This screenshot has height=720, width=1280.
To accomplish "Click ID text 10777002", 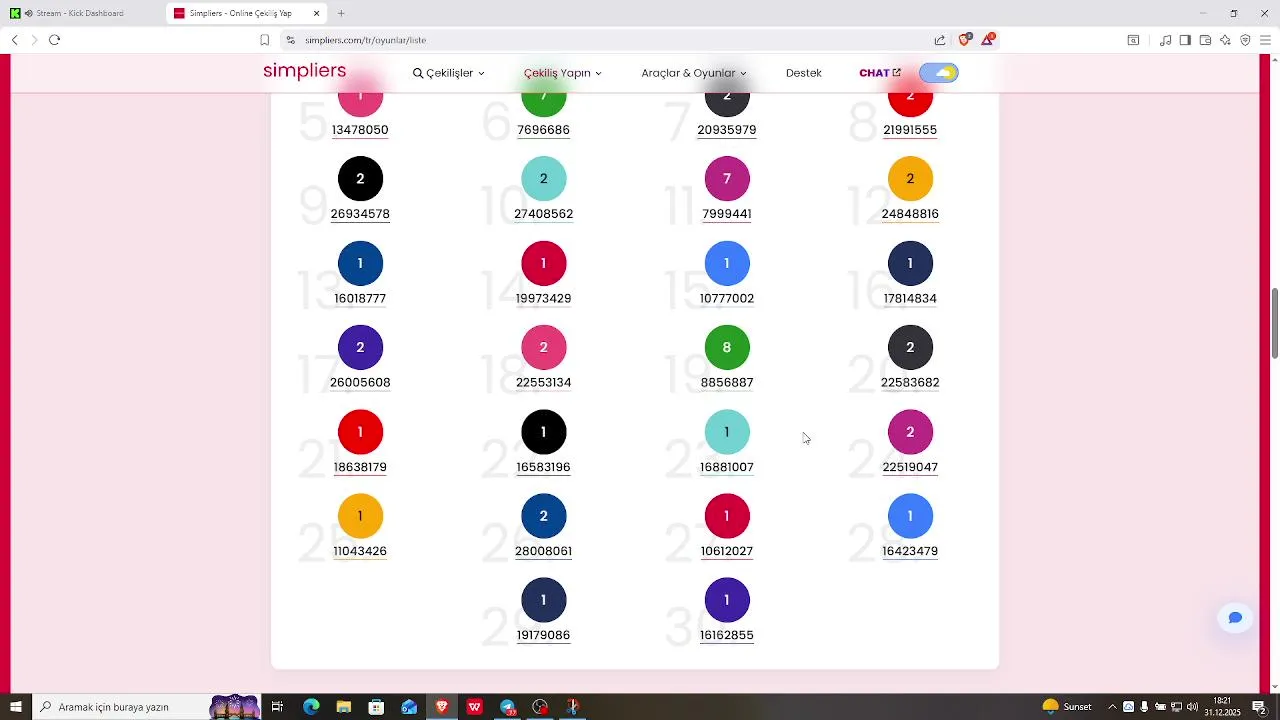I will tap(727, 299).
